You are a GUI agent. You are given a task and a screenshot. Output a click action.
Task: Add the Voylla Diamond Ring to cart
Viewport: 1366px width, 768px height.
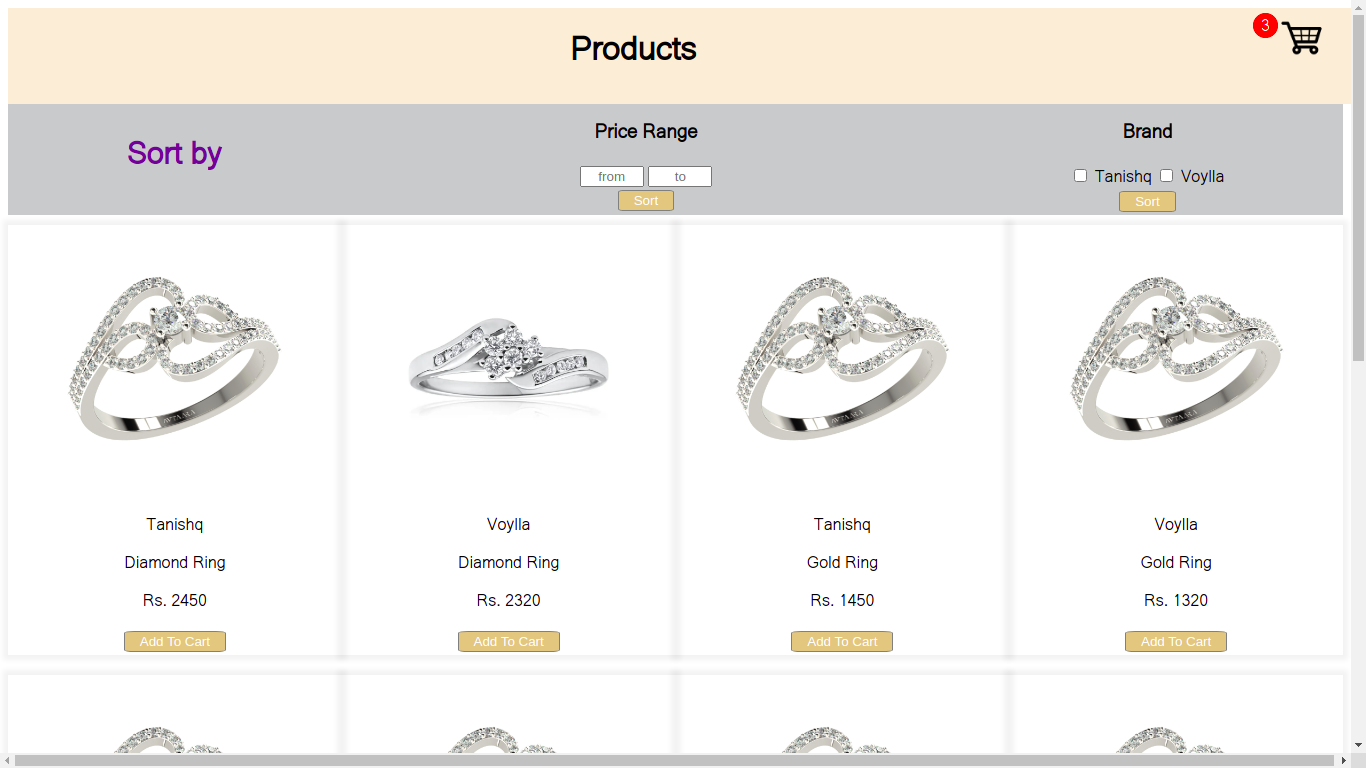point(508,641)
